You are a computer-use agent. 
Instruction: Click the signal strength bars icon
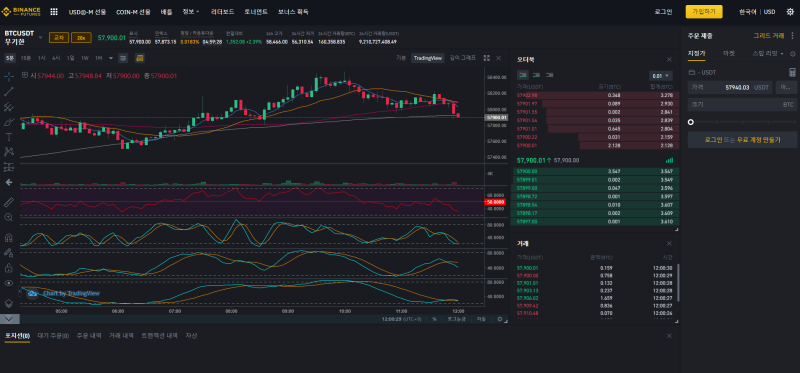point(669,160)
